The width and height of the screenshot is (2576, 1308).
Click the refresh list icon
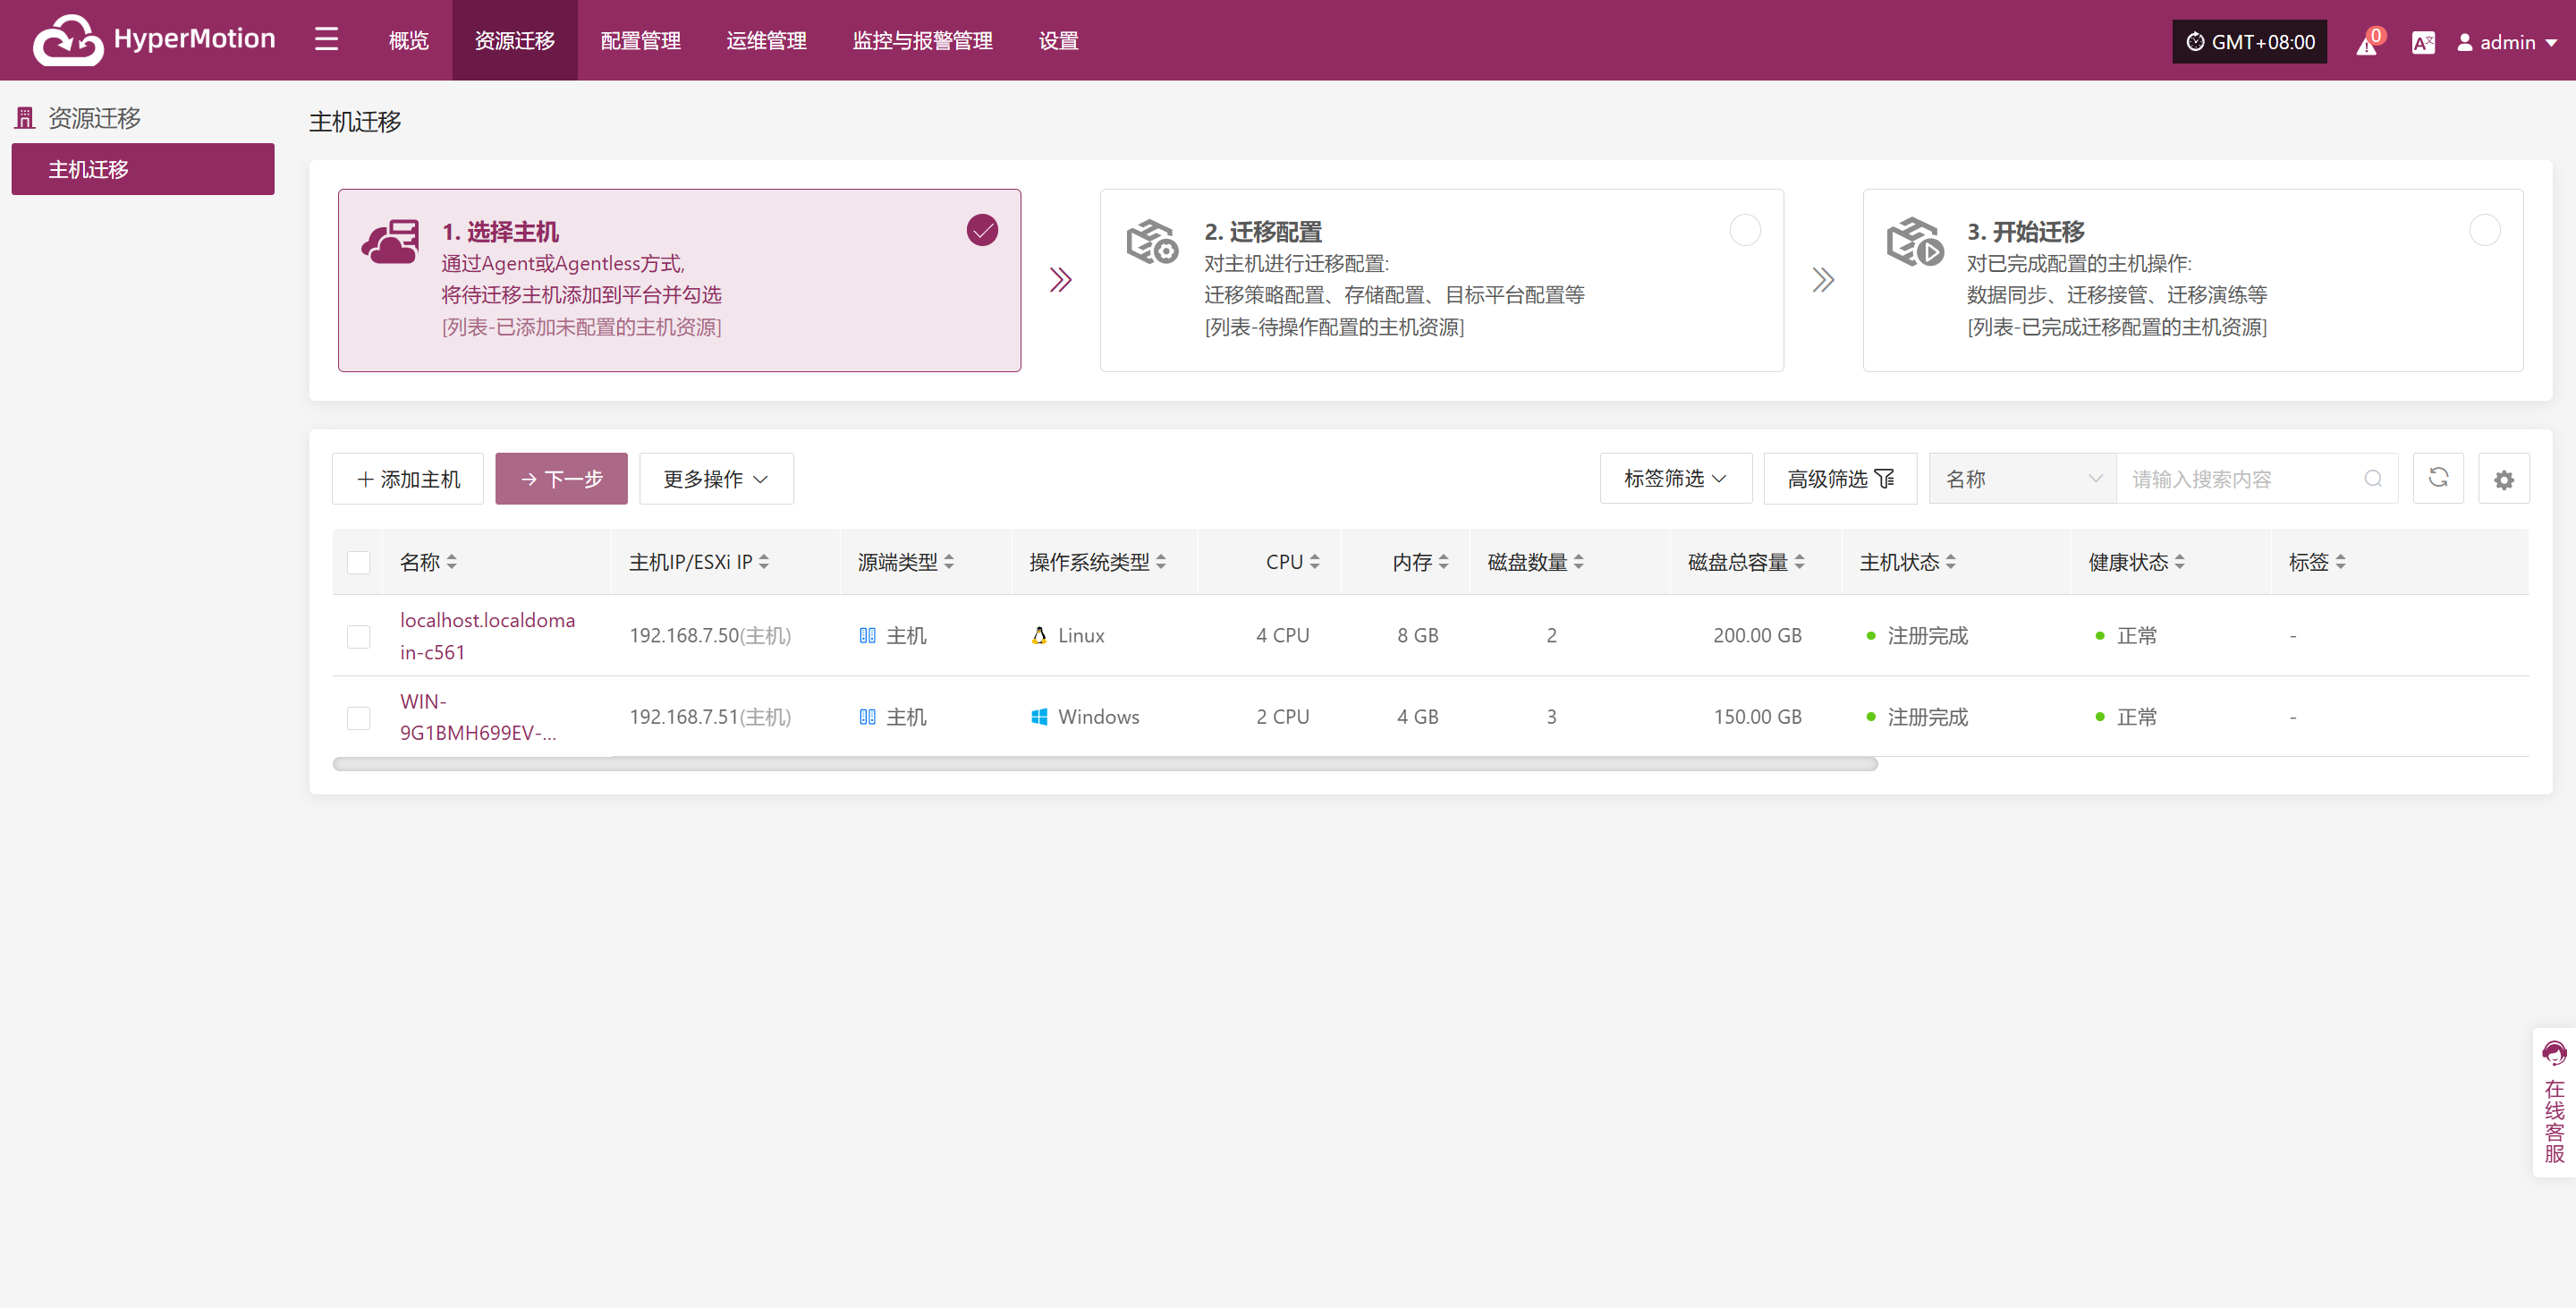[x=2438, y=478]
